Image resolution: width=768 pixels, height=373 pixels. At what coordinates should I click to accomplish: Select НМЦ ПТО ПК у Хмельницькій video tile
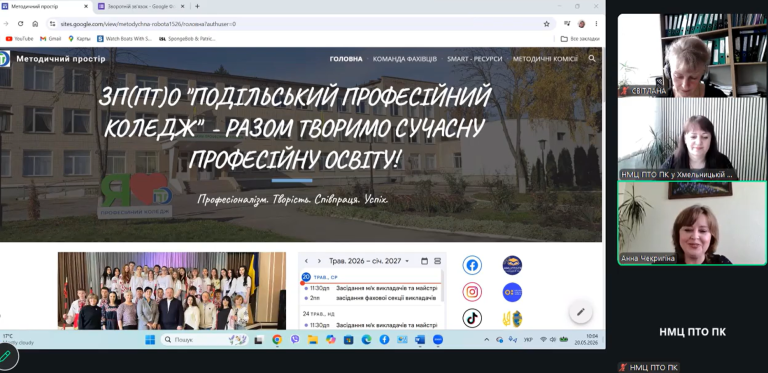(x=692, y=139)
